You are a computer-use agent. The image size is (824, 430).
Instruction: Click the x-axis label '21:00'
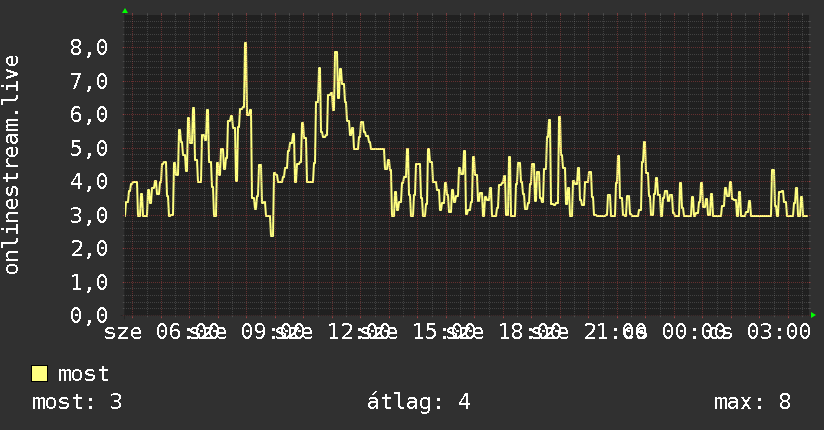pyautogui.click(x=615, y=332)
